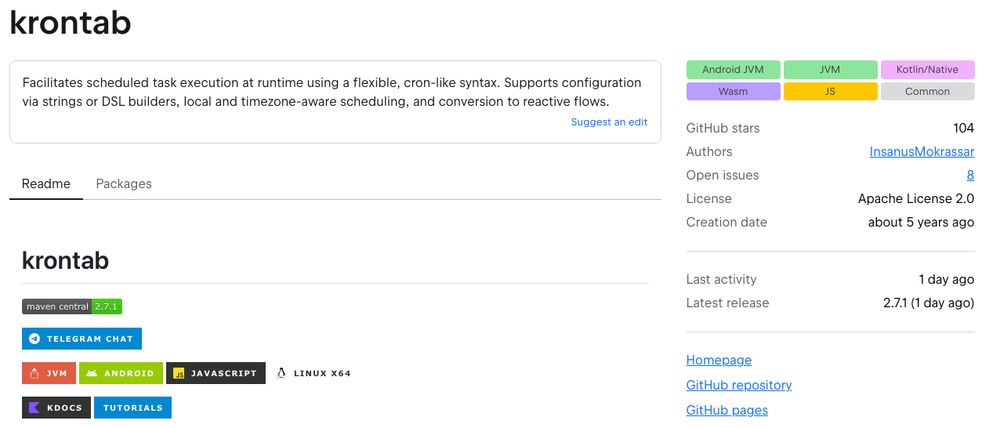The image size is (1000, 428).
Task: Click the green Android JVM tag
Action: [x=733, y=70]
